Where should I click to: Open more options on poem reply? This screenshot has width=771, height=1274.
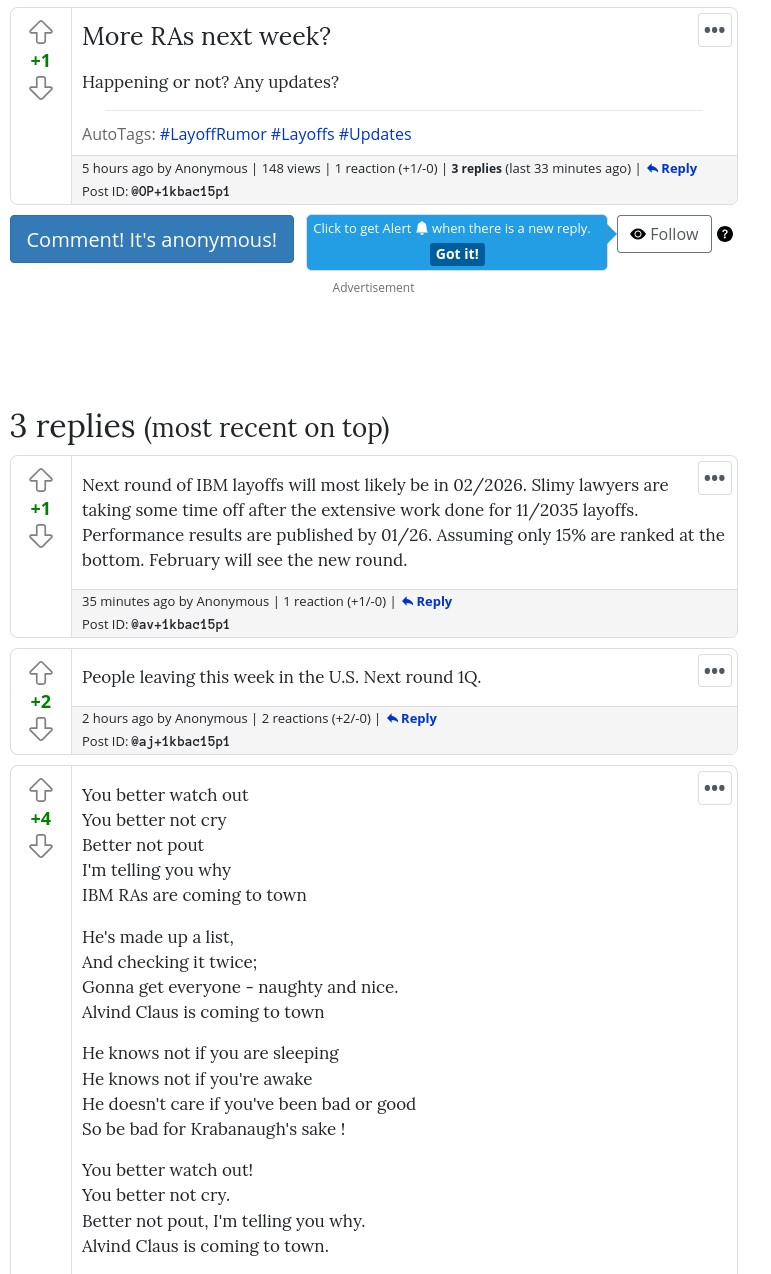pos(714,788)
